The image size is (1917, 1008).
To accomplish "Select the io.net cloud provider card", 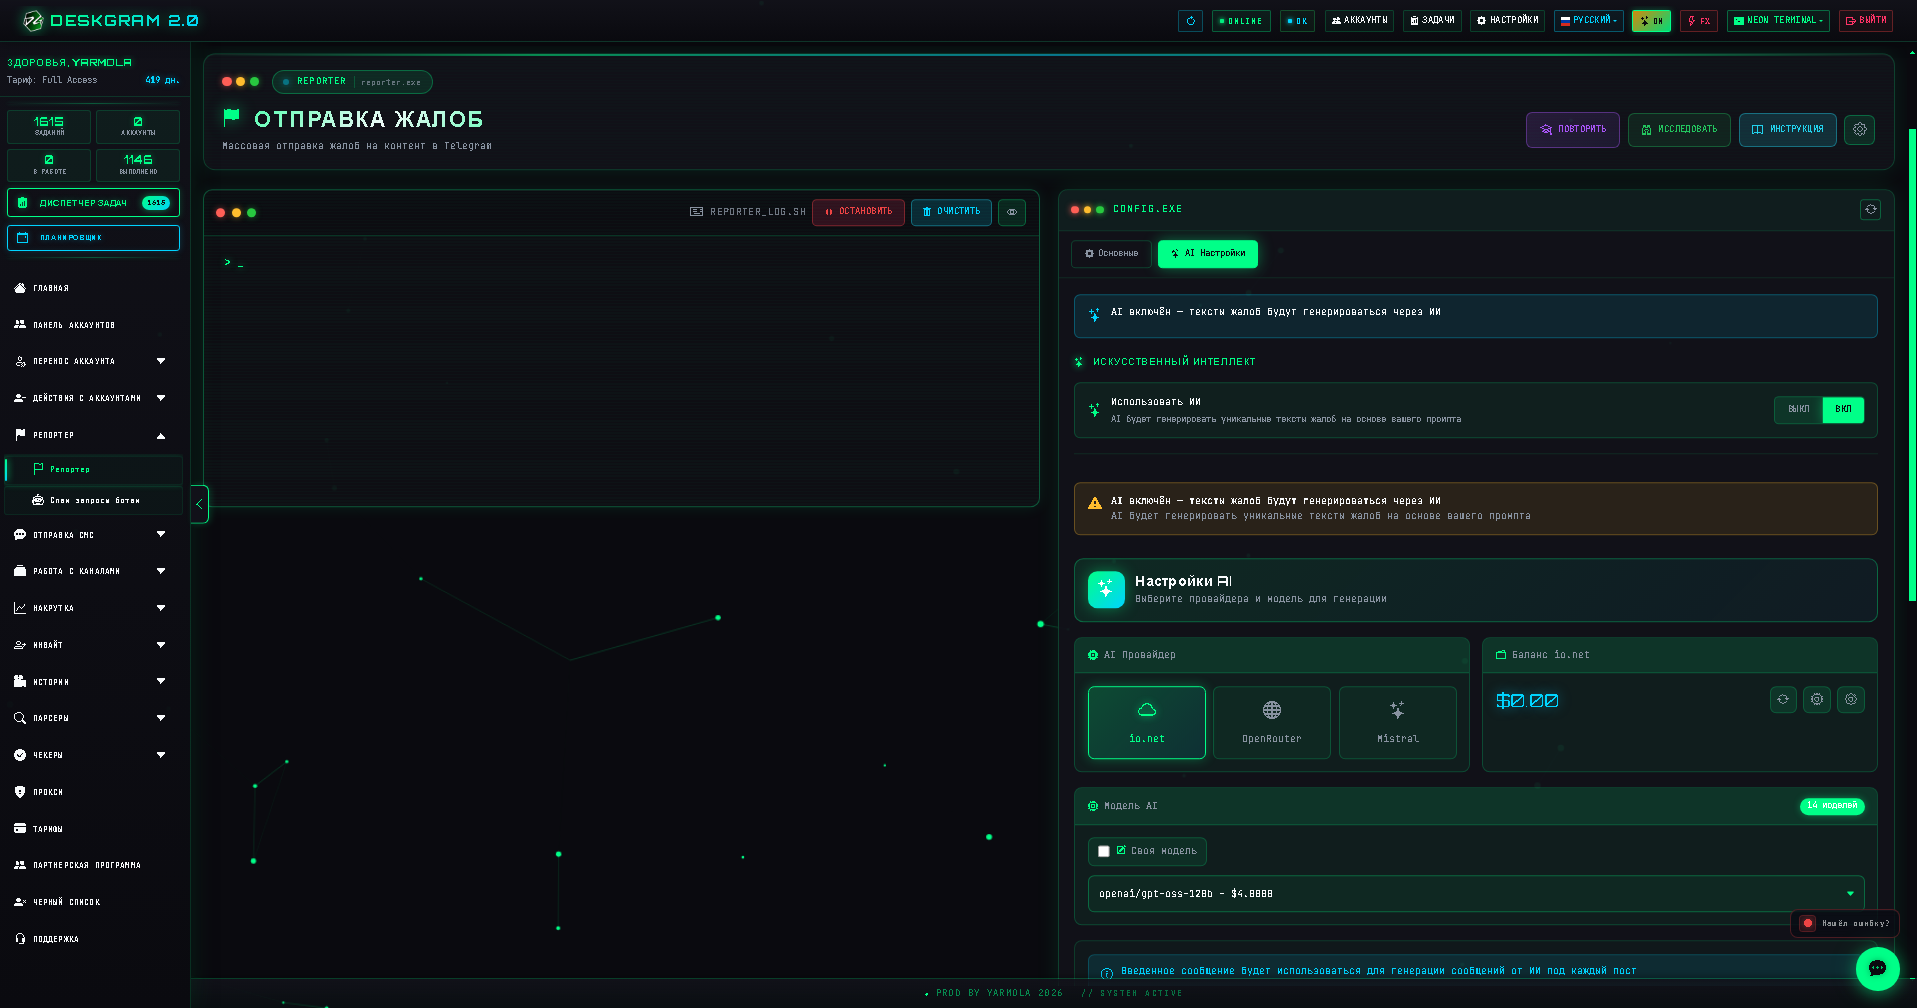I will [1146, 722].
